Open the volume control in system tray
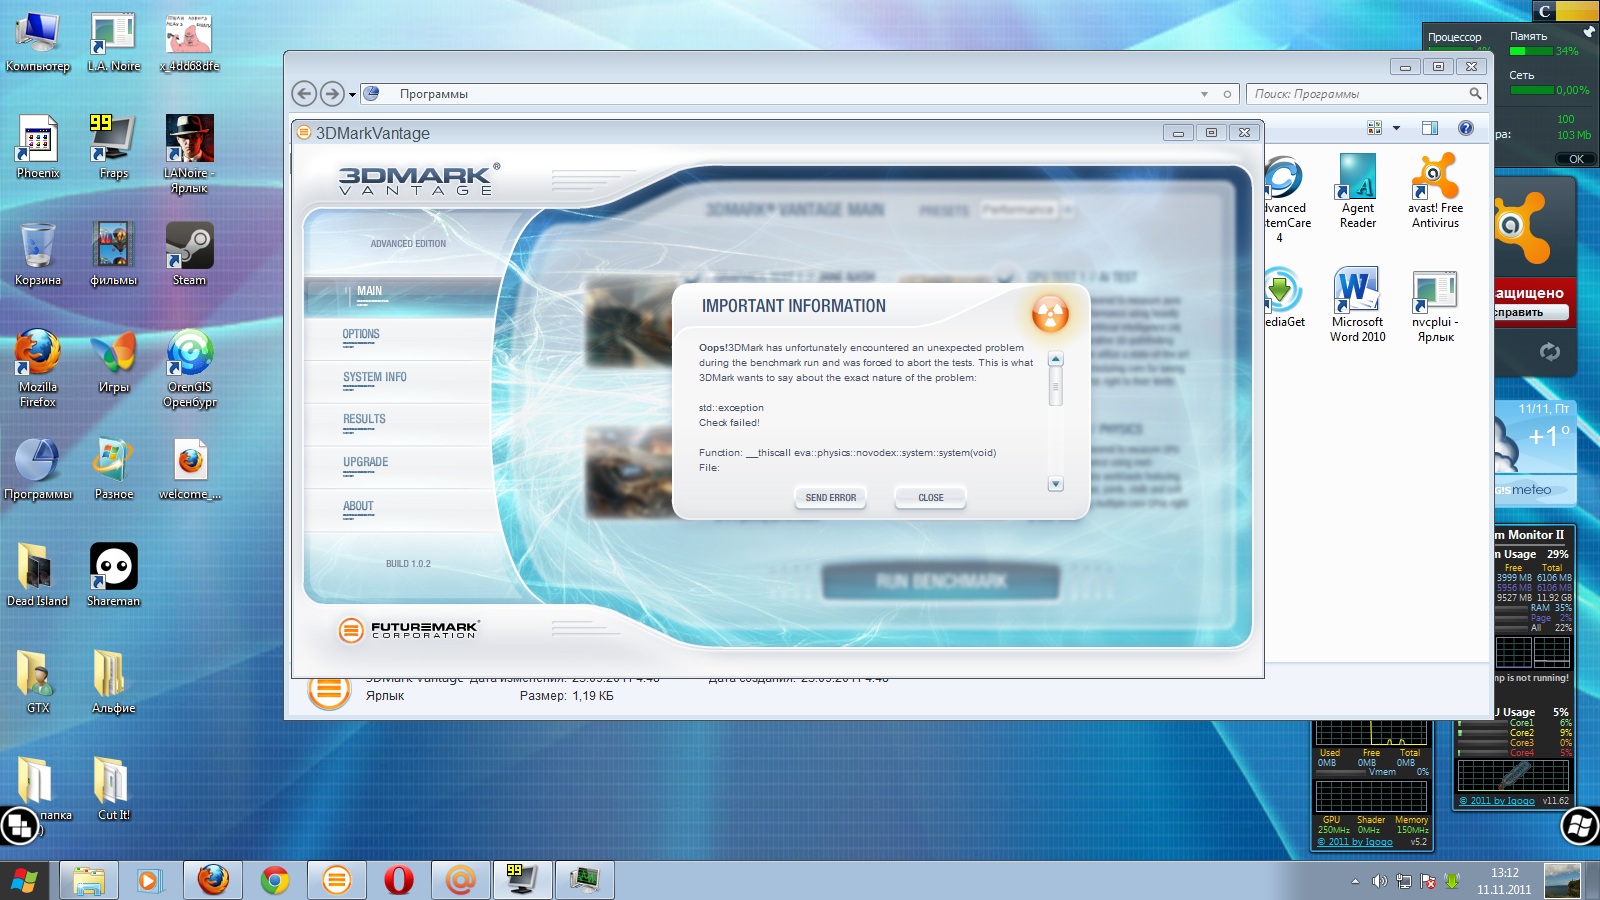Screen dimensions: 1600x900 (x=1380, y=881)
